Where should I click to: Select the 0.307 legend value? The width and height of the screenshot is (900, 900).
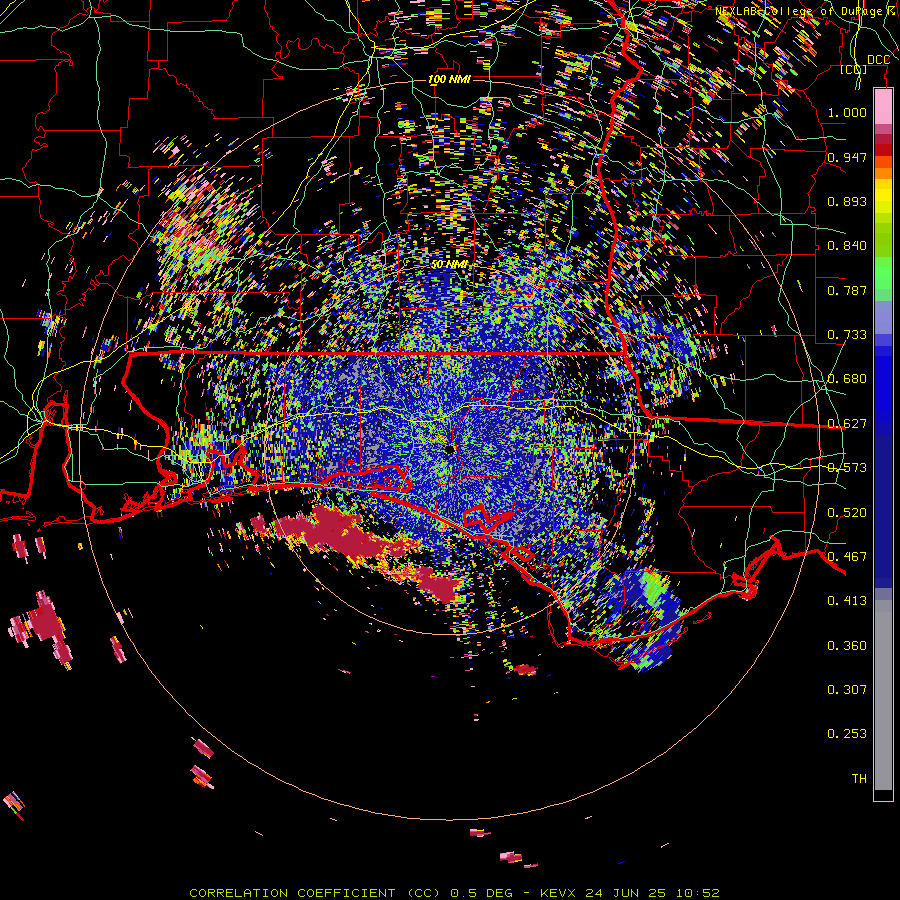pos(847,690)
